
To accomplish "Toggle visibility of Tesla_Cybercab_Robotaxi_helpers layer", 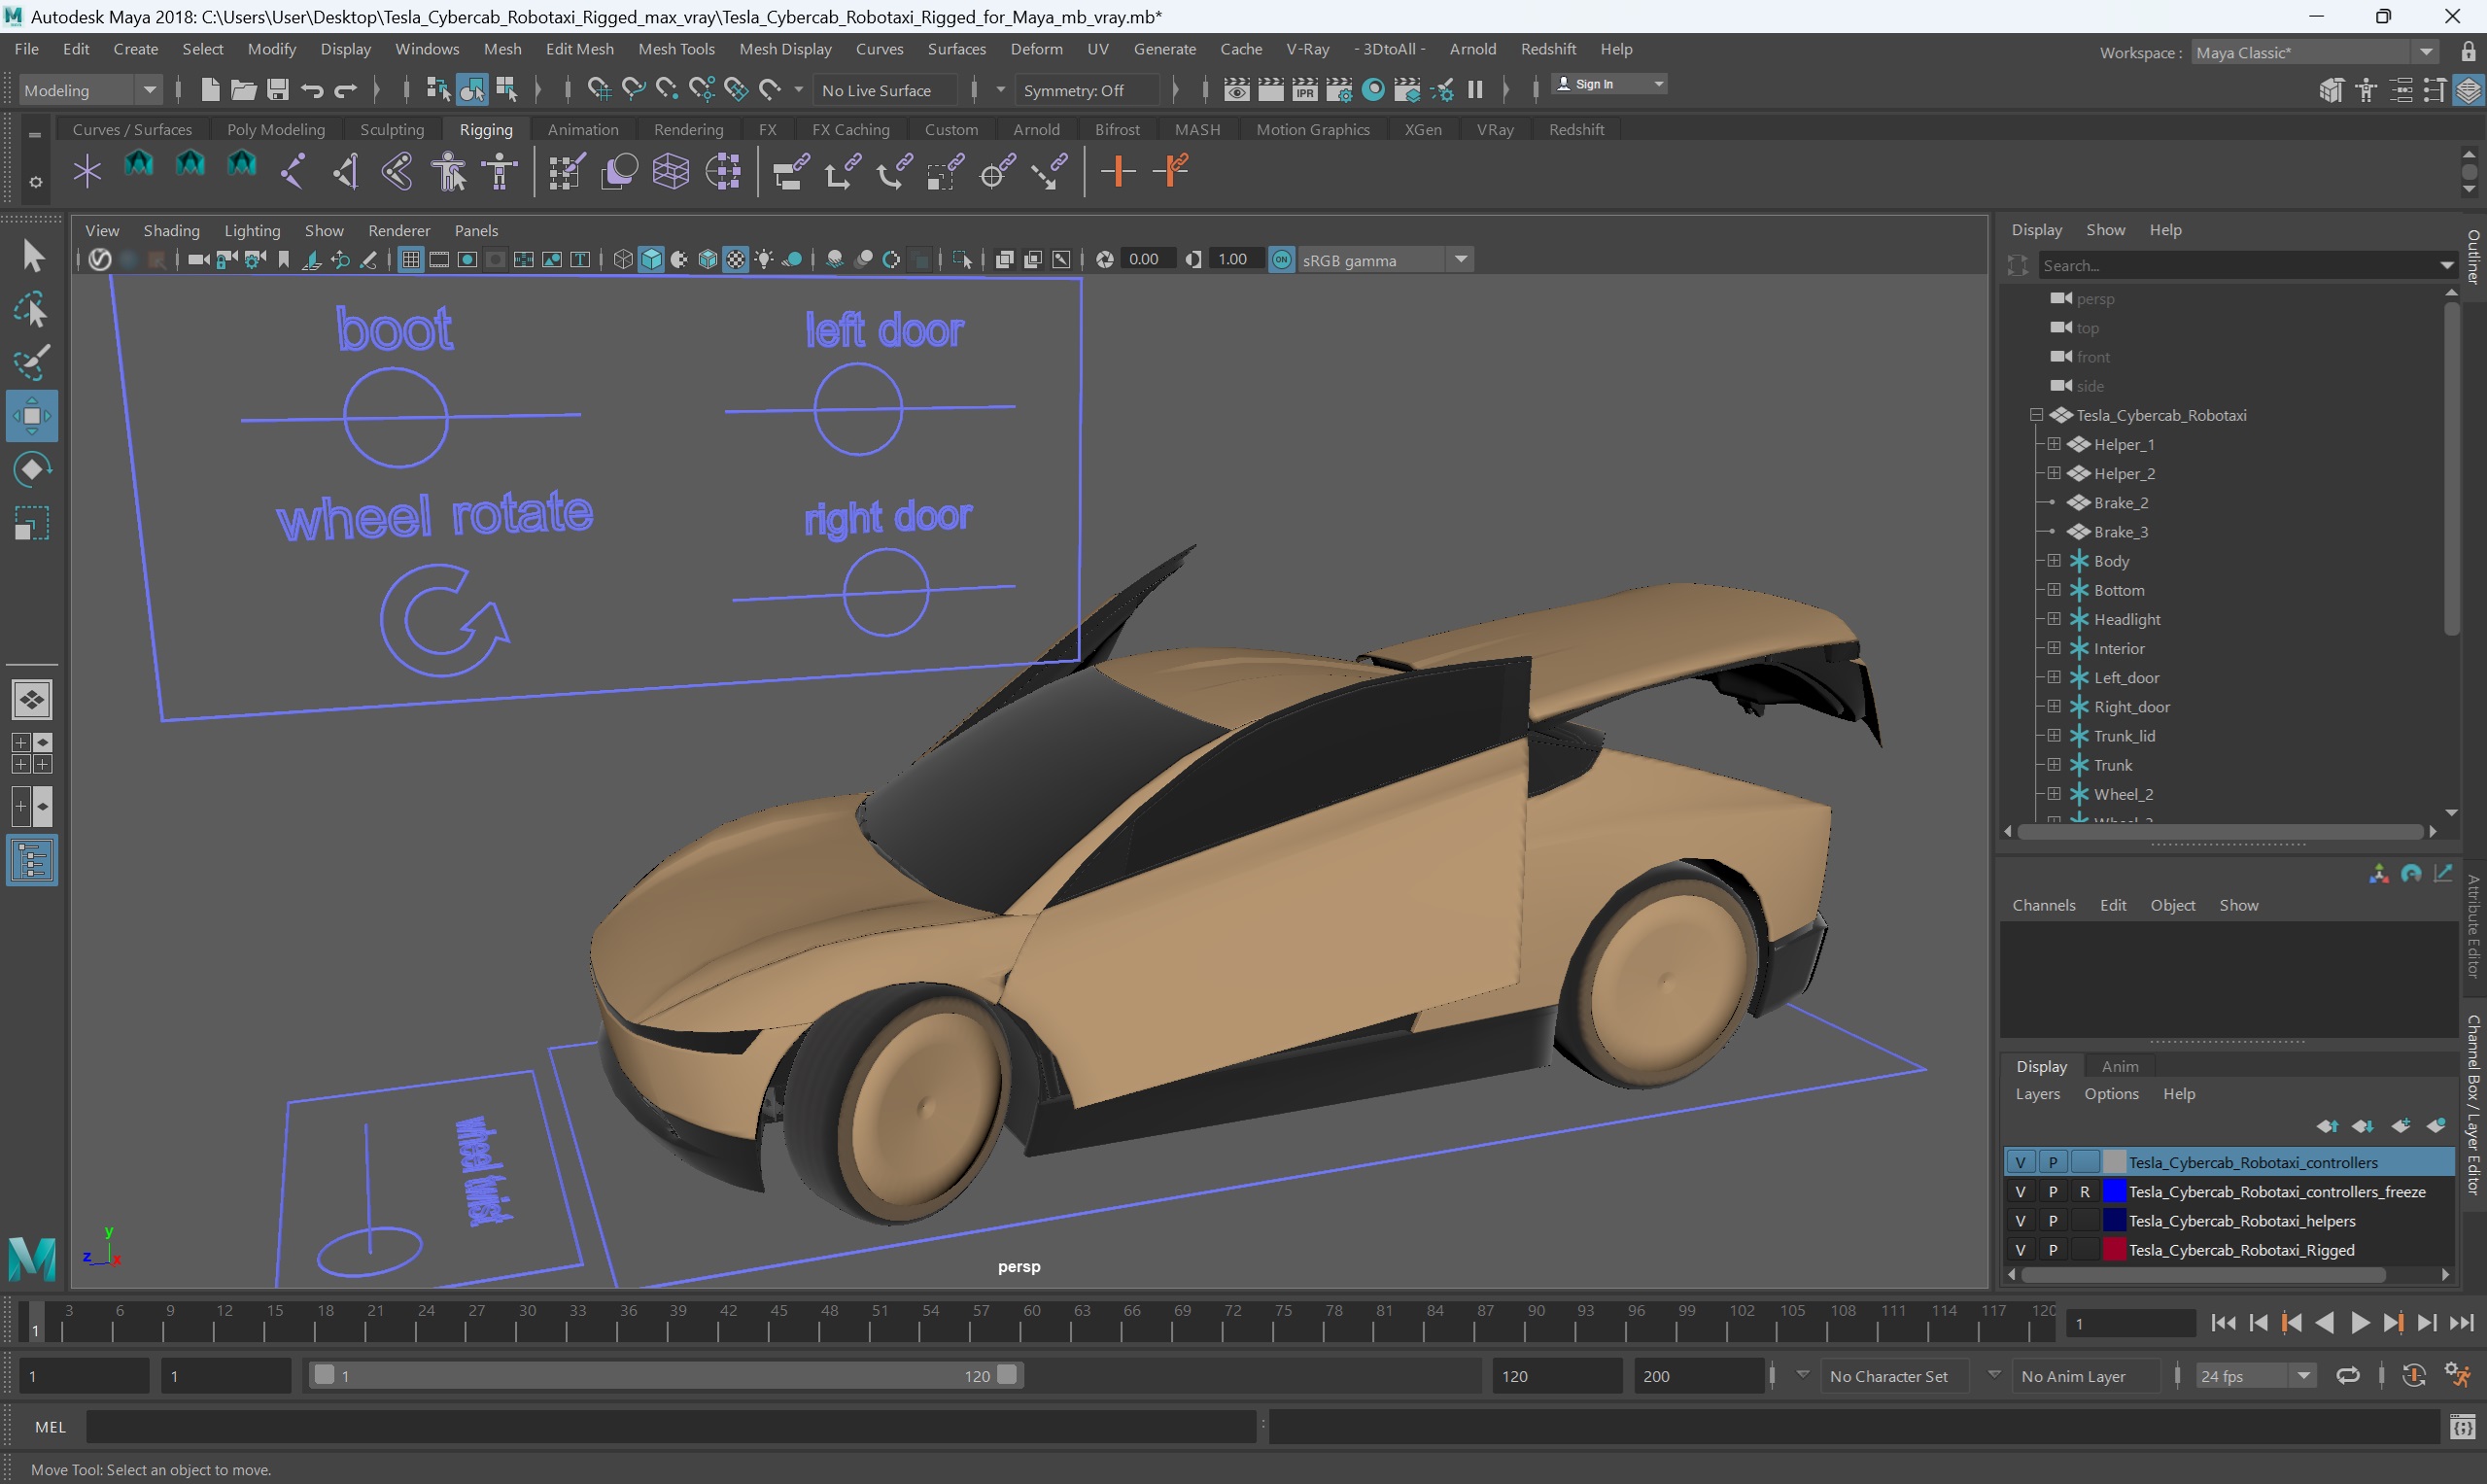I will 2020,1220.
